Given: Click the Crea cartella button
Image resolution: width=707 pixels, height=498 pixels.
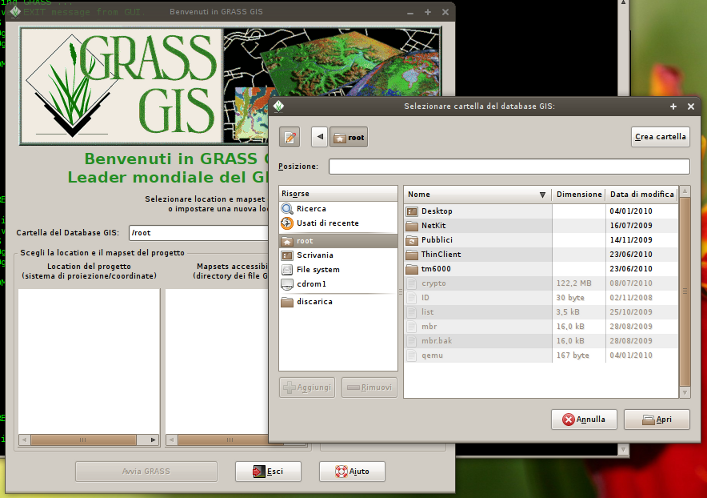Looking at the screenshot, I should 660,137.
